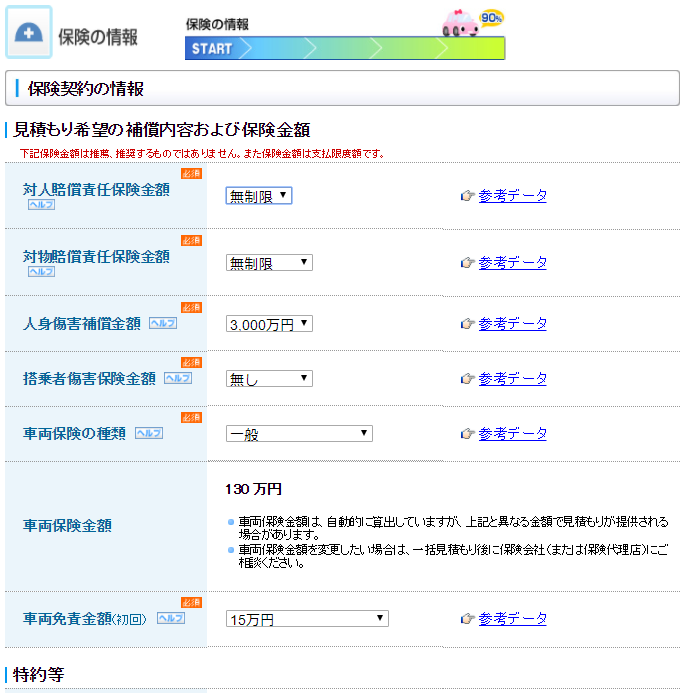Click the ヘルプ icon beside 人身傷害補償金額

point(162,323)
